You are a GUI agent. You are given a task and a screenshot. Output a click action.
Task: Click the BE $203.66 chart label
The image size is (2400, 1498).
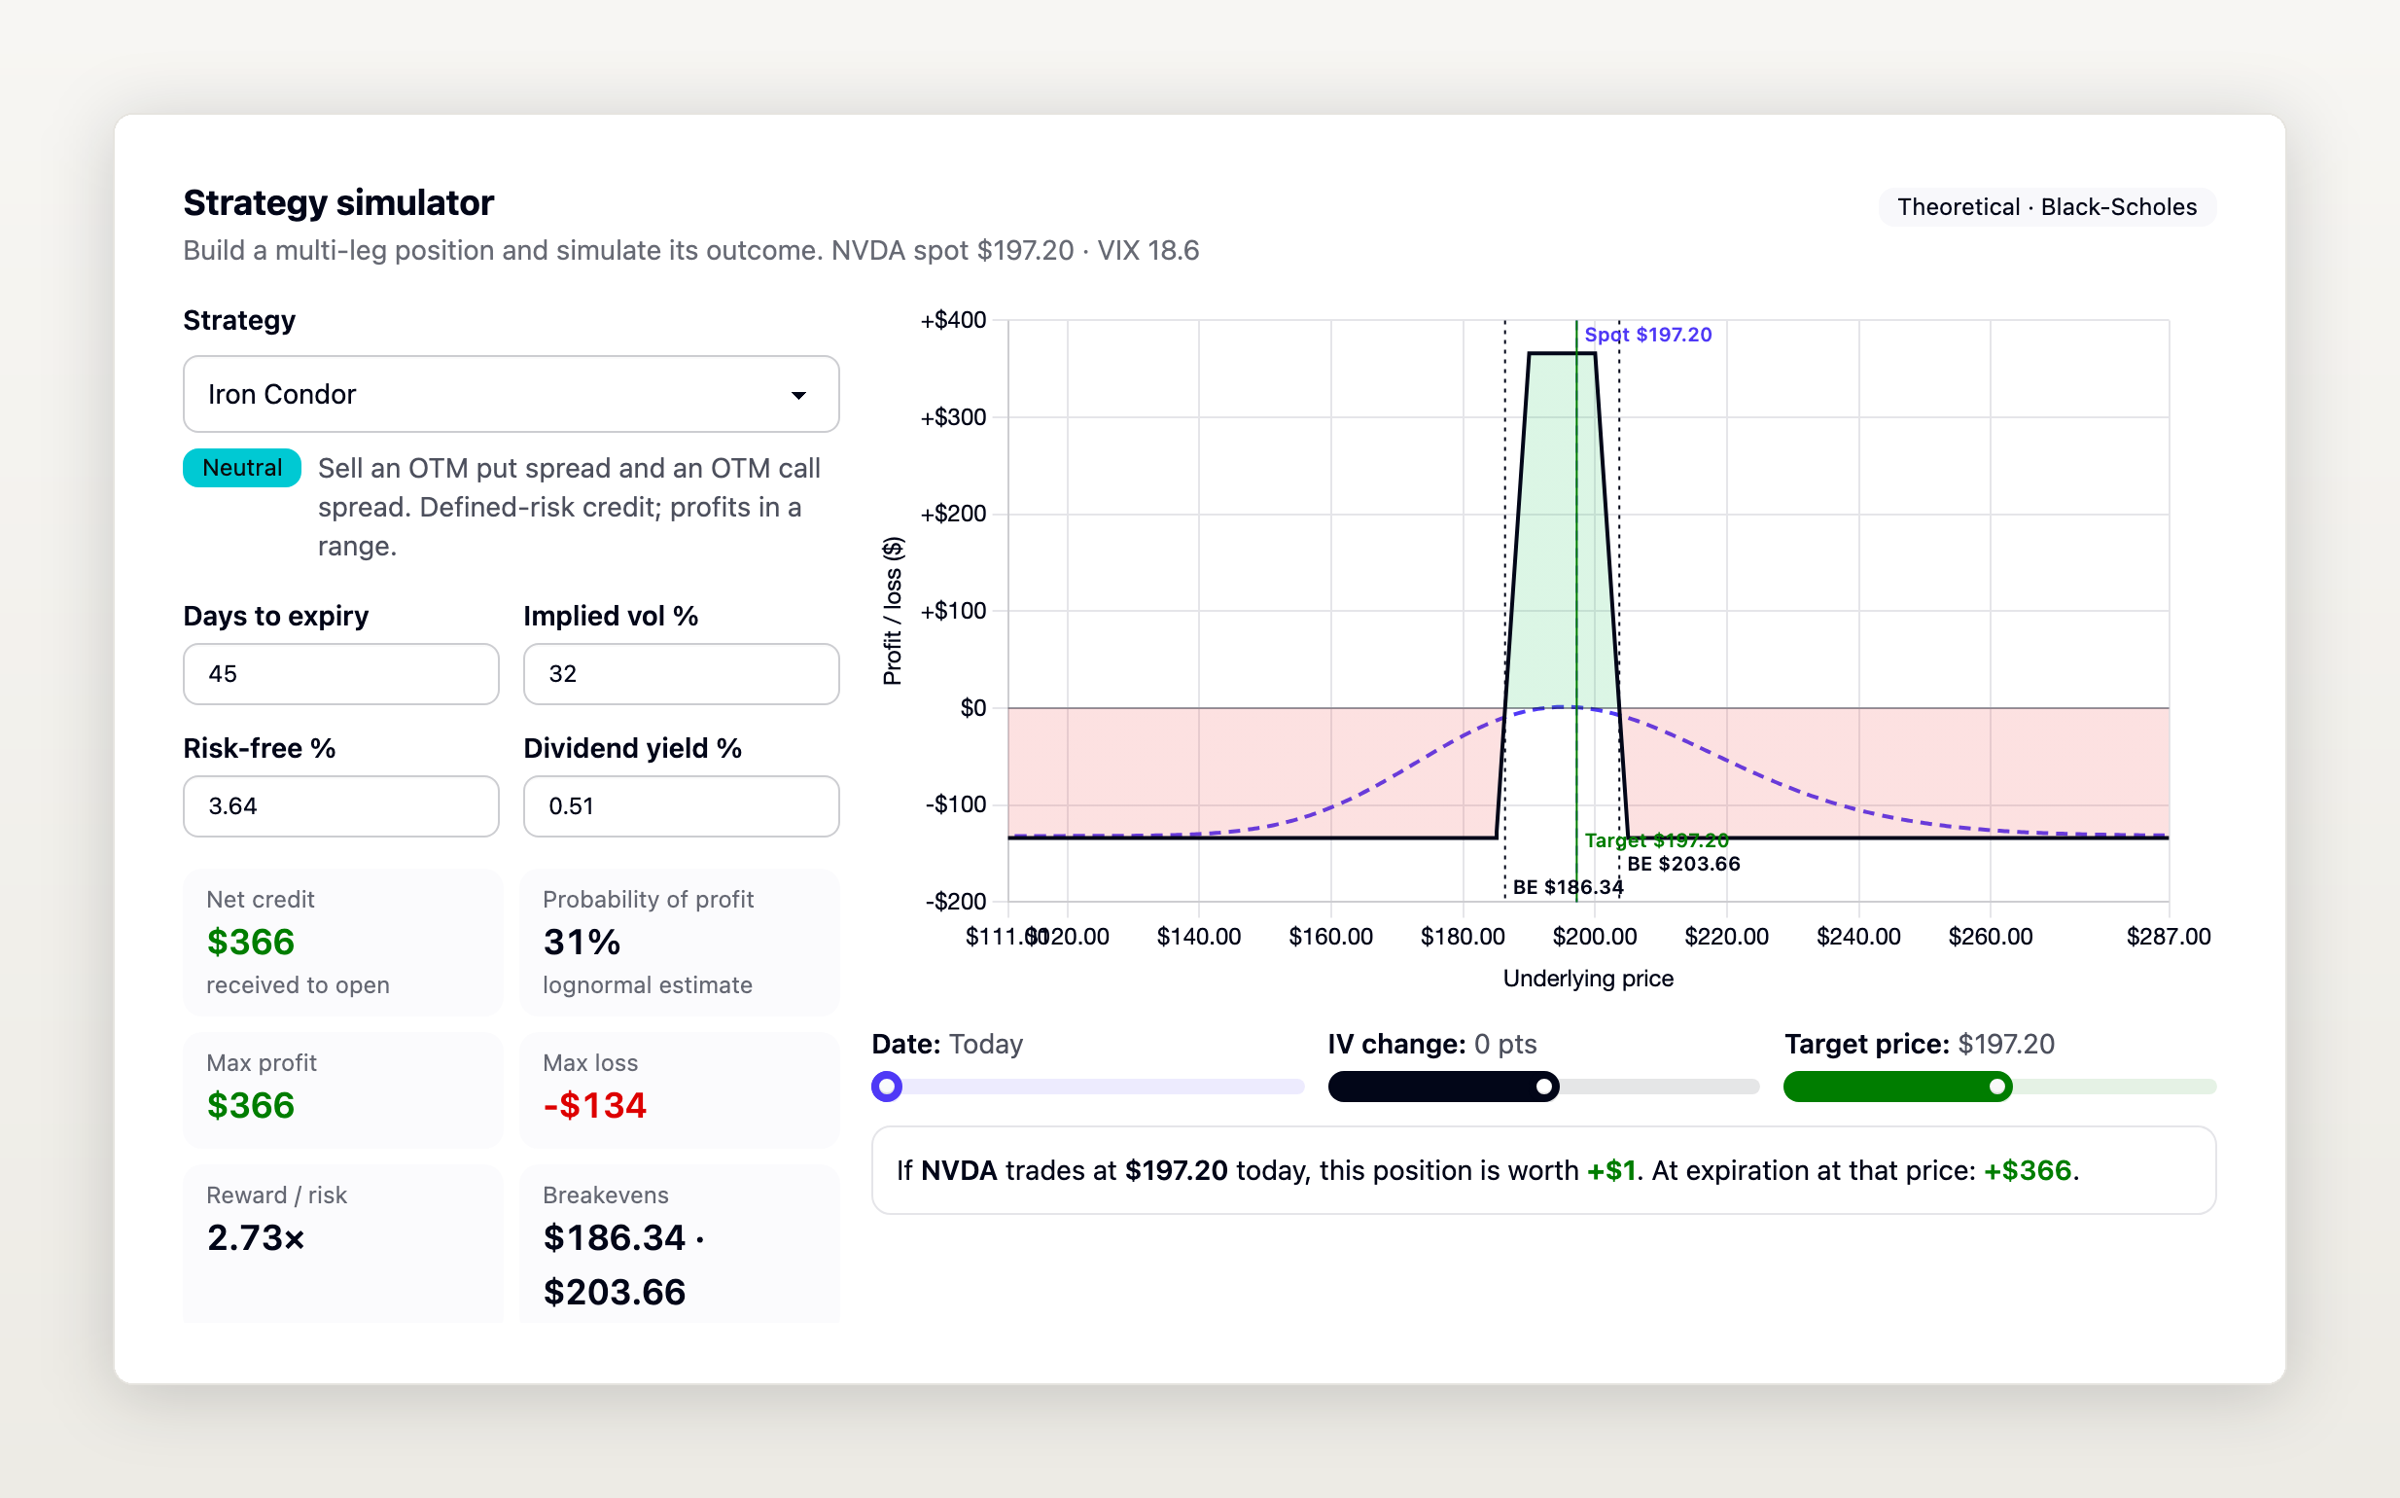(1684, 863)
